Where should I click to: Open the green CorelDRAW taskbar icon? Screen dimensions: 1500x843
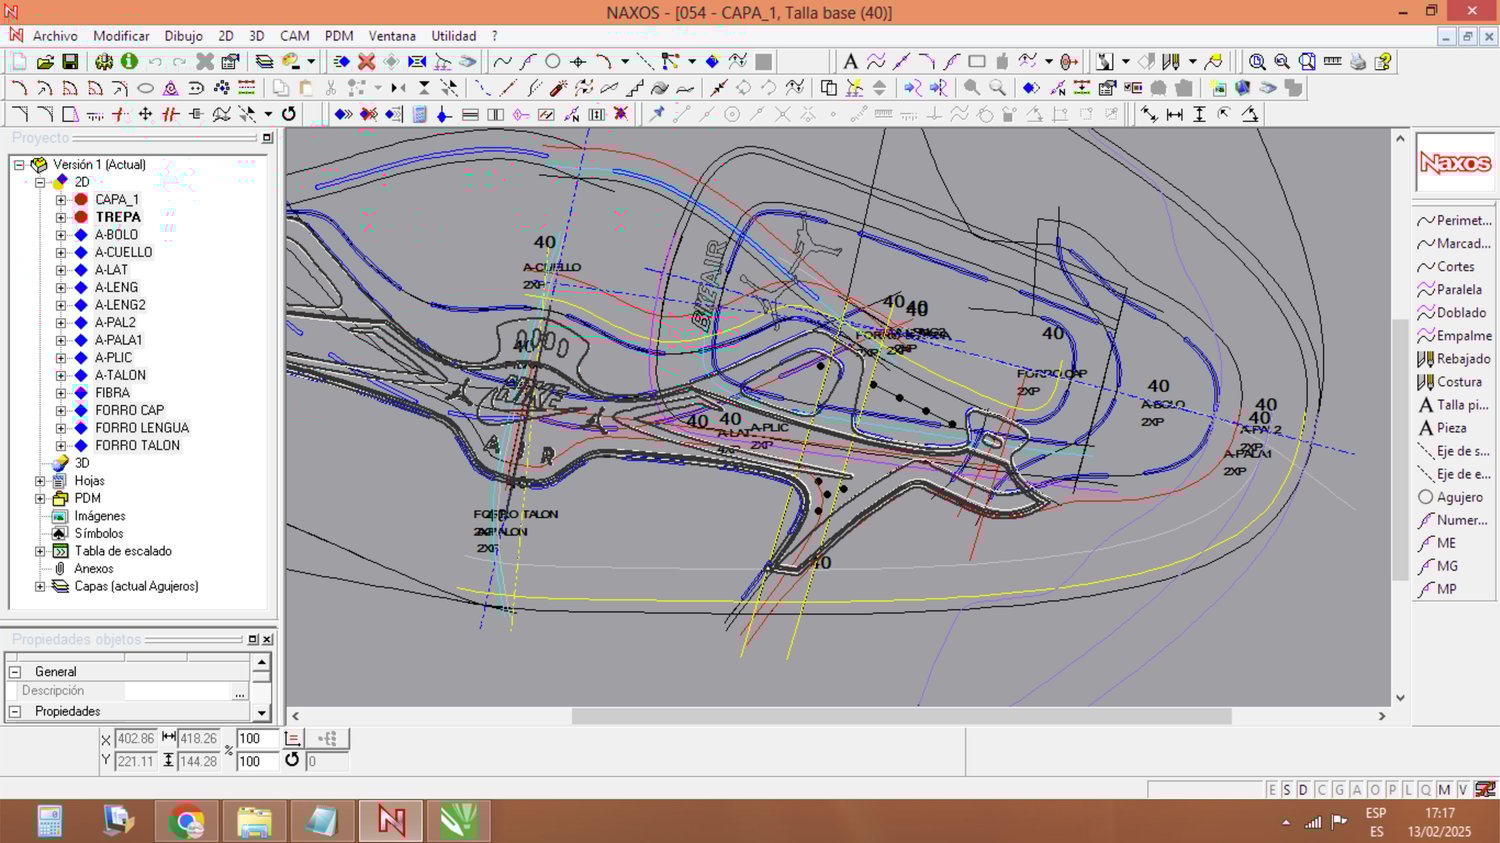[459, 822]
